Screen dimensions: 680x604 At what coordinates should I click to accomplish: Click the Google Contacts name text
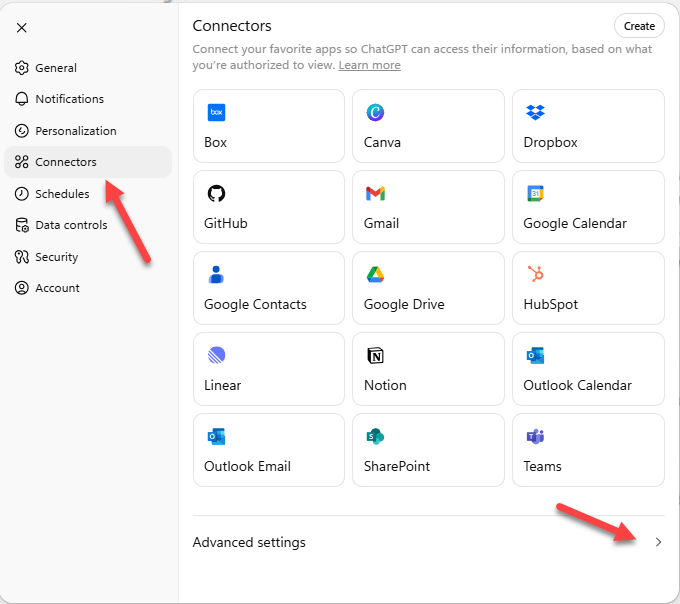coord(255,305)
